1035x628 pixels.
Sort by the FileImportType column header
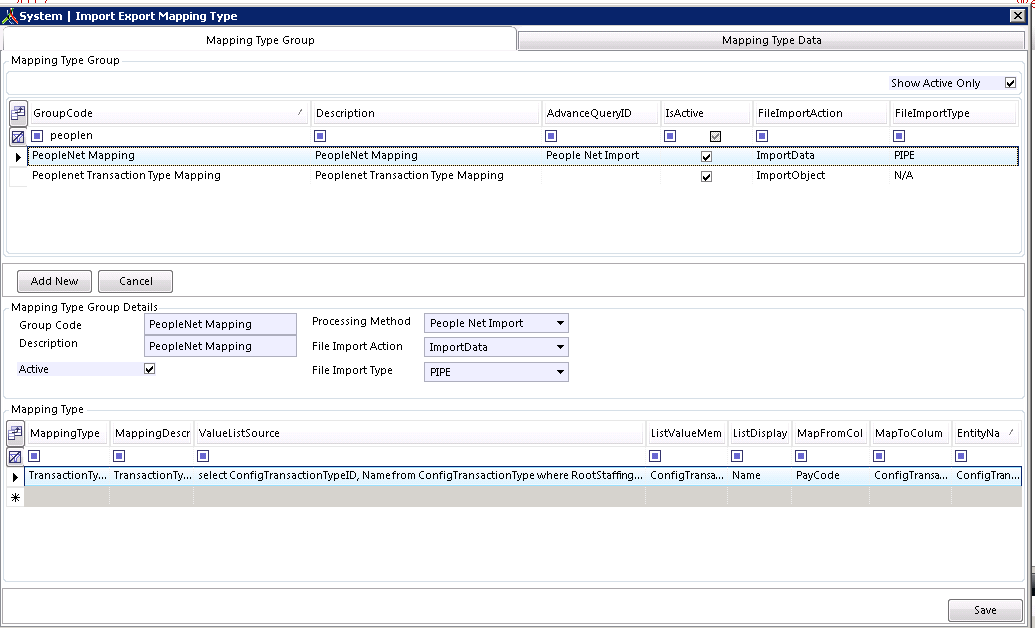[954, 113]
